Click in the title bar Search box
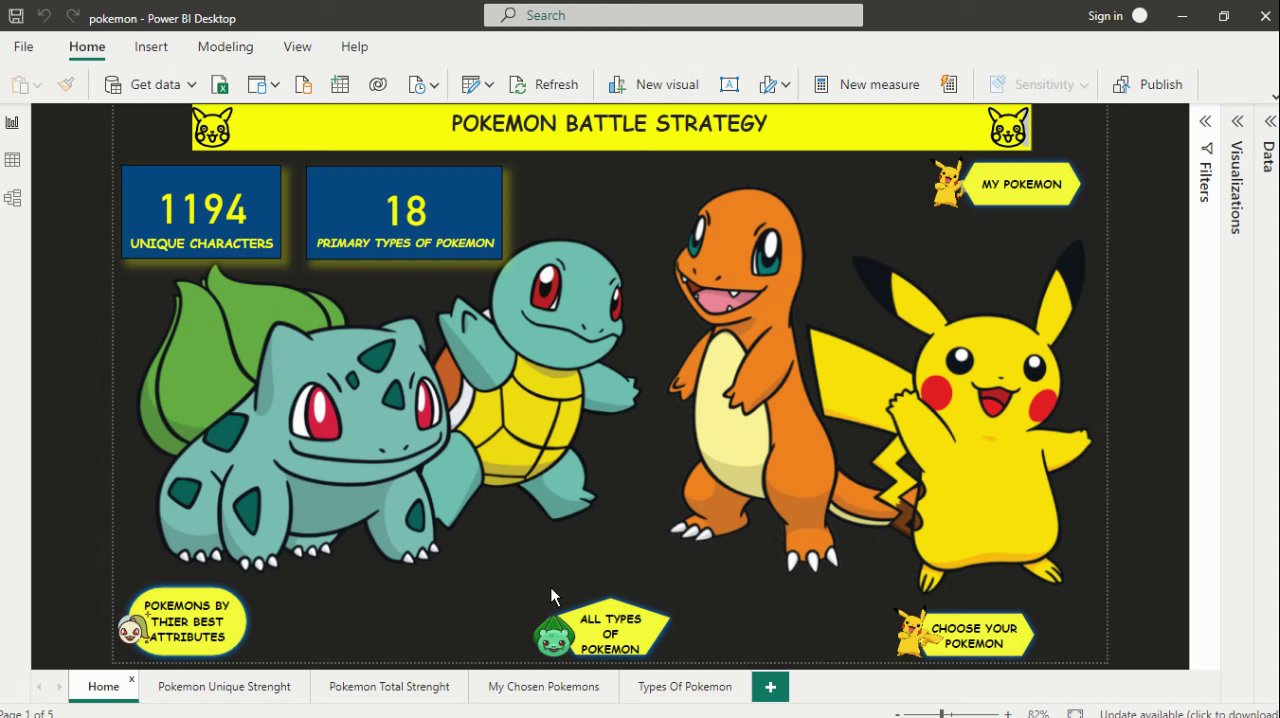The height and width of the screenshot is (718, 1280). click(673, 16)
